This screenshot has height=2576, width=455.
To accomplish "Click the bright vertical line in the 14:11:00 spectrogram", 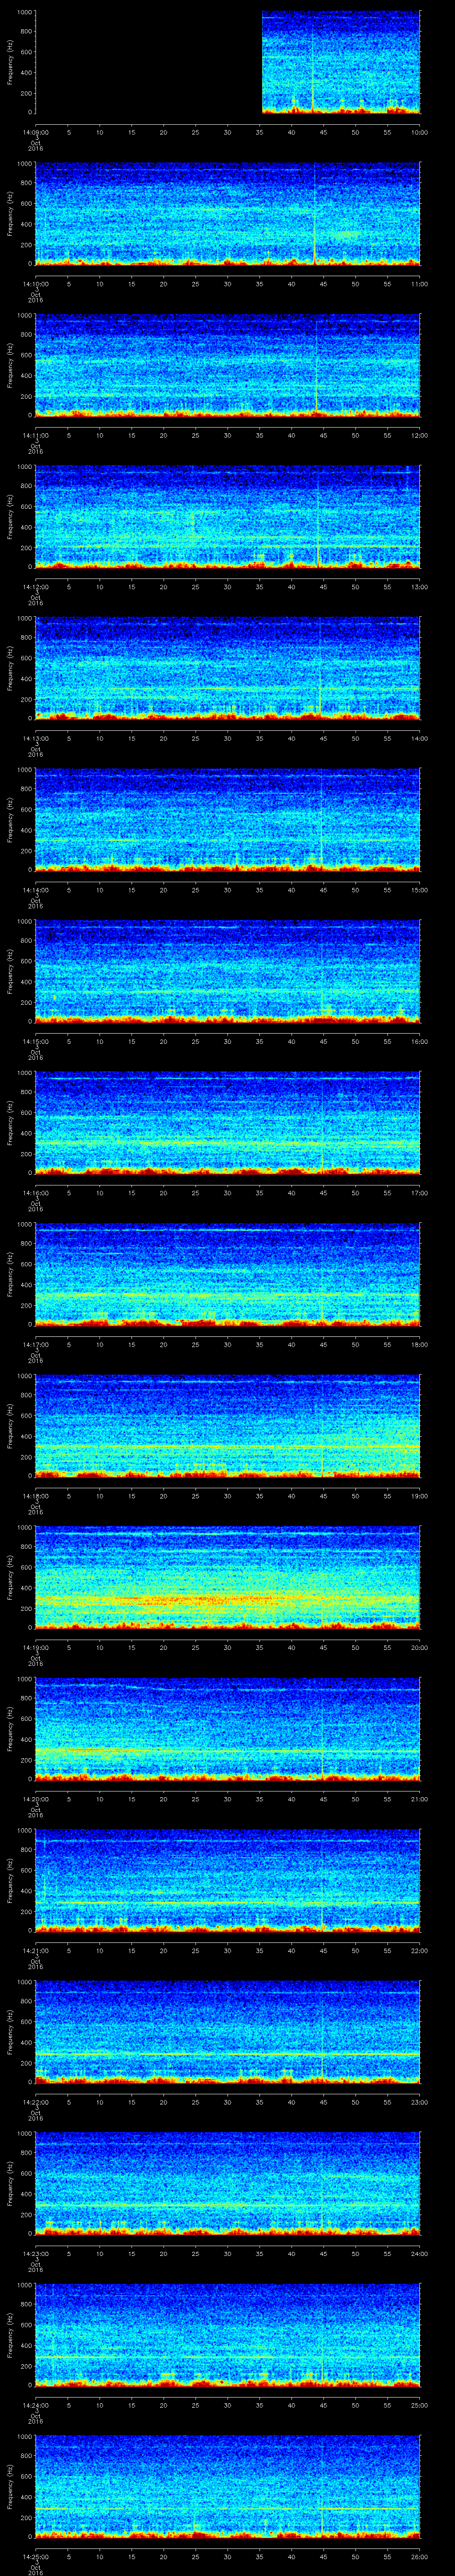I will (x=316, y=365).
